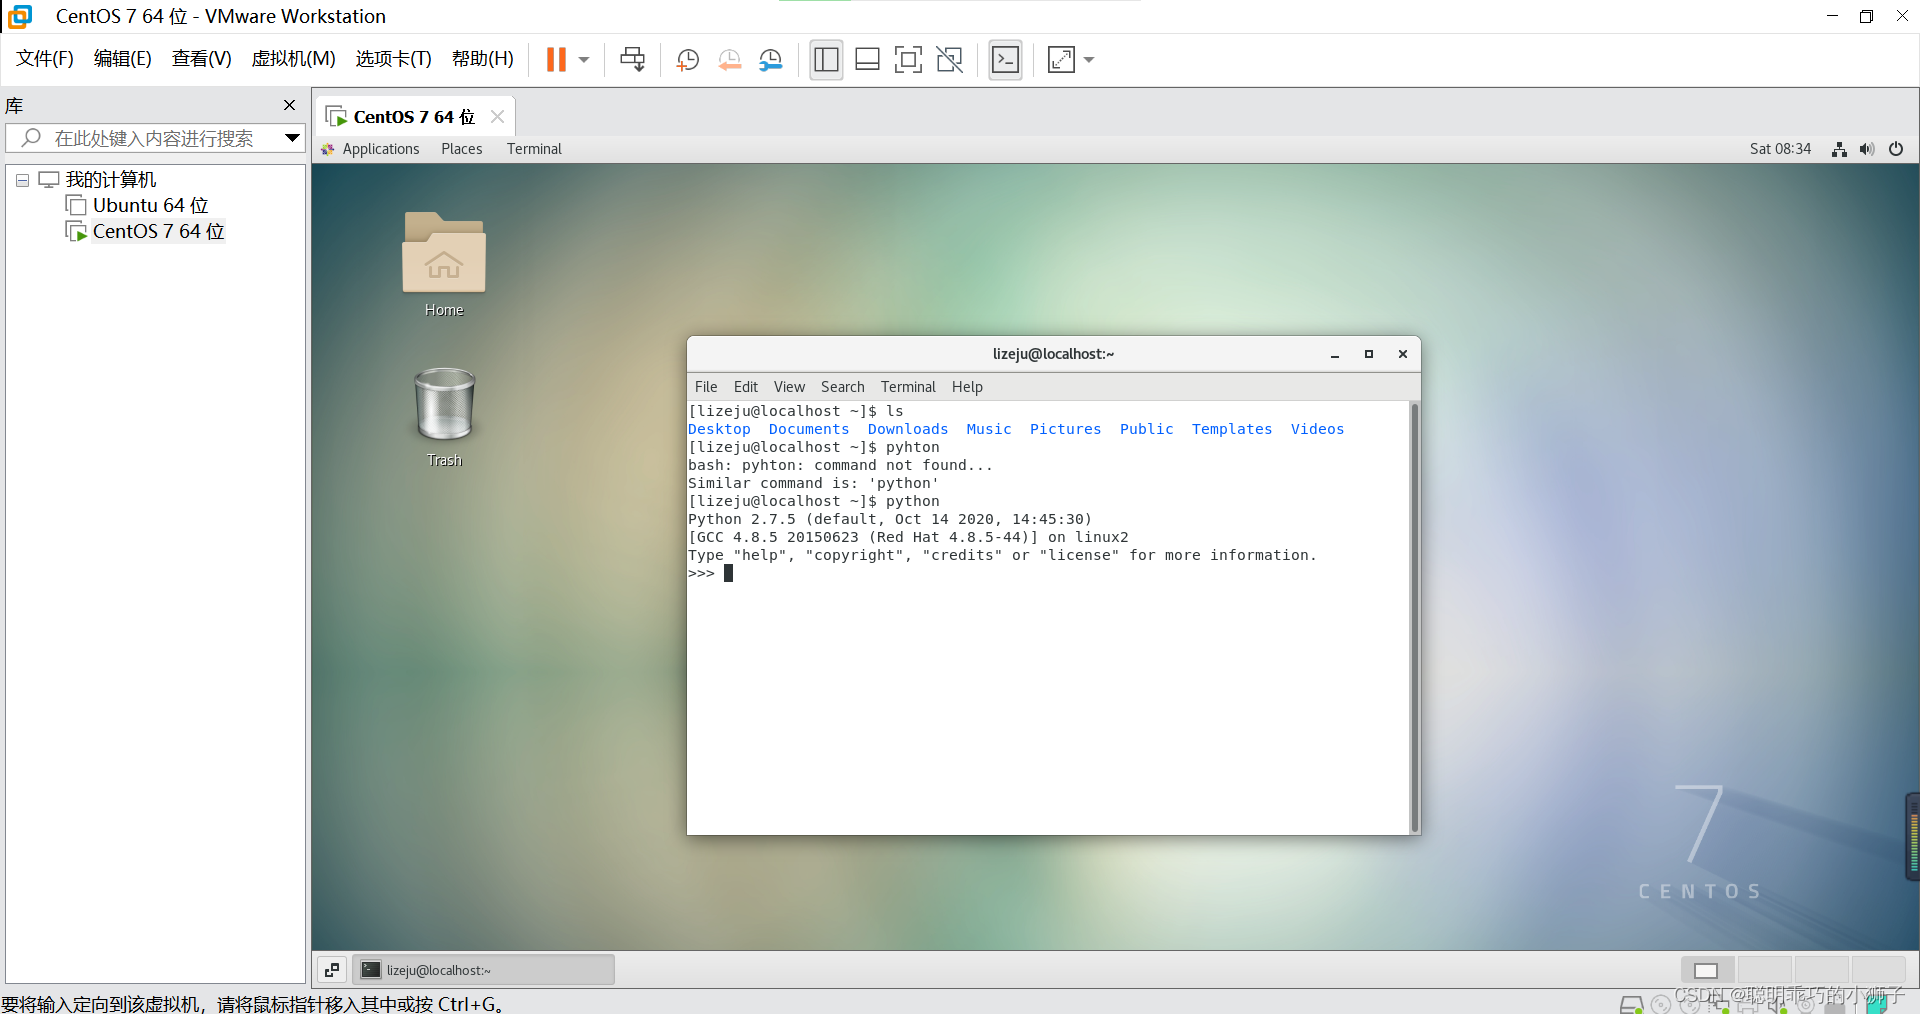The image size is (1920, 1014).
Task: Close the CentOS 7 64 位 tab
Action: click(497, 117)
